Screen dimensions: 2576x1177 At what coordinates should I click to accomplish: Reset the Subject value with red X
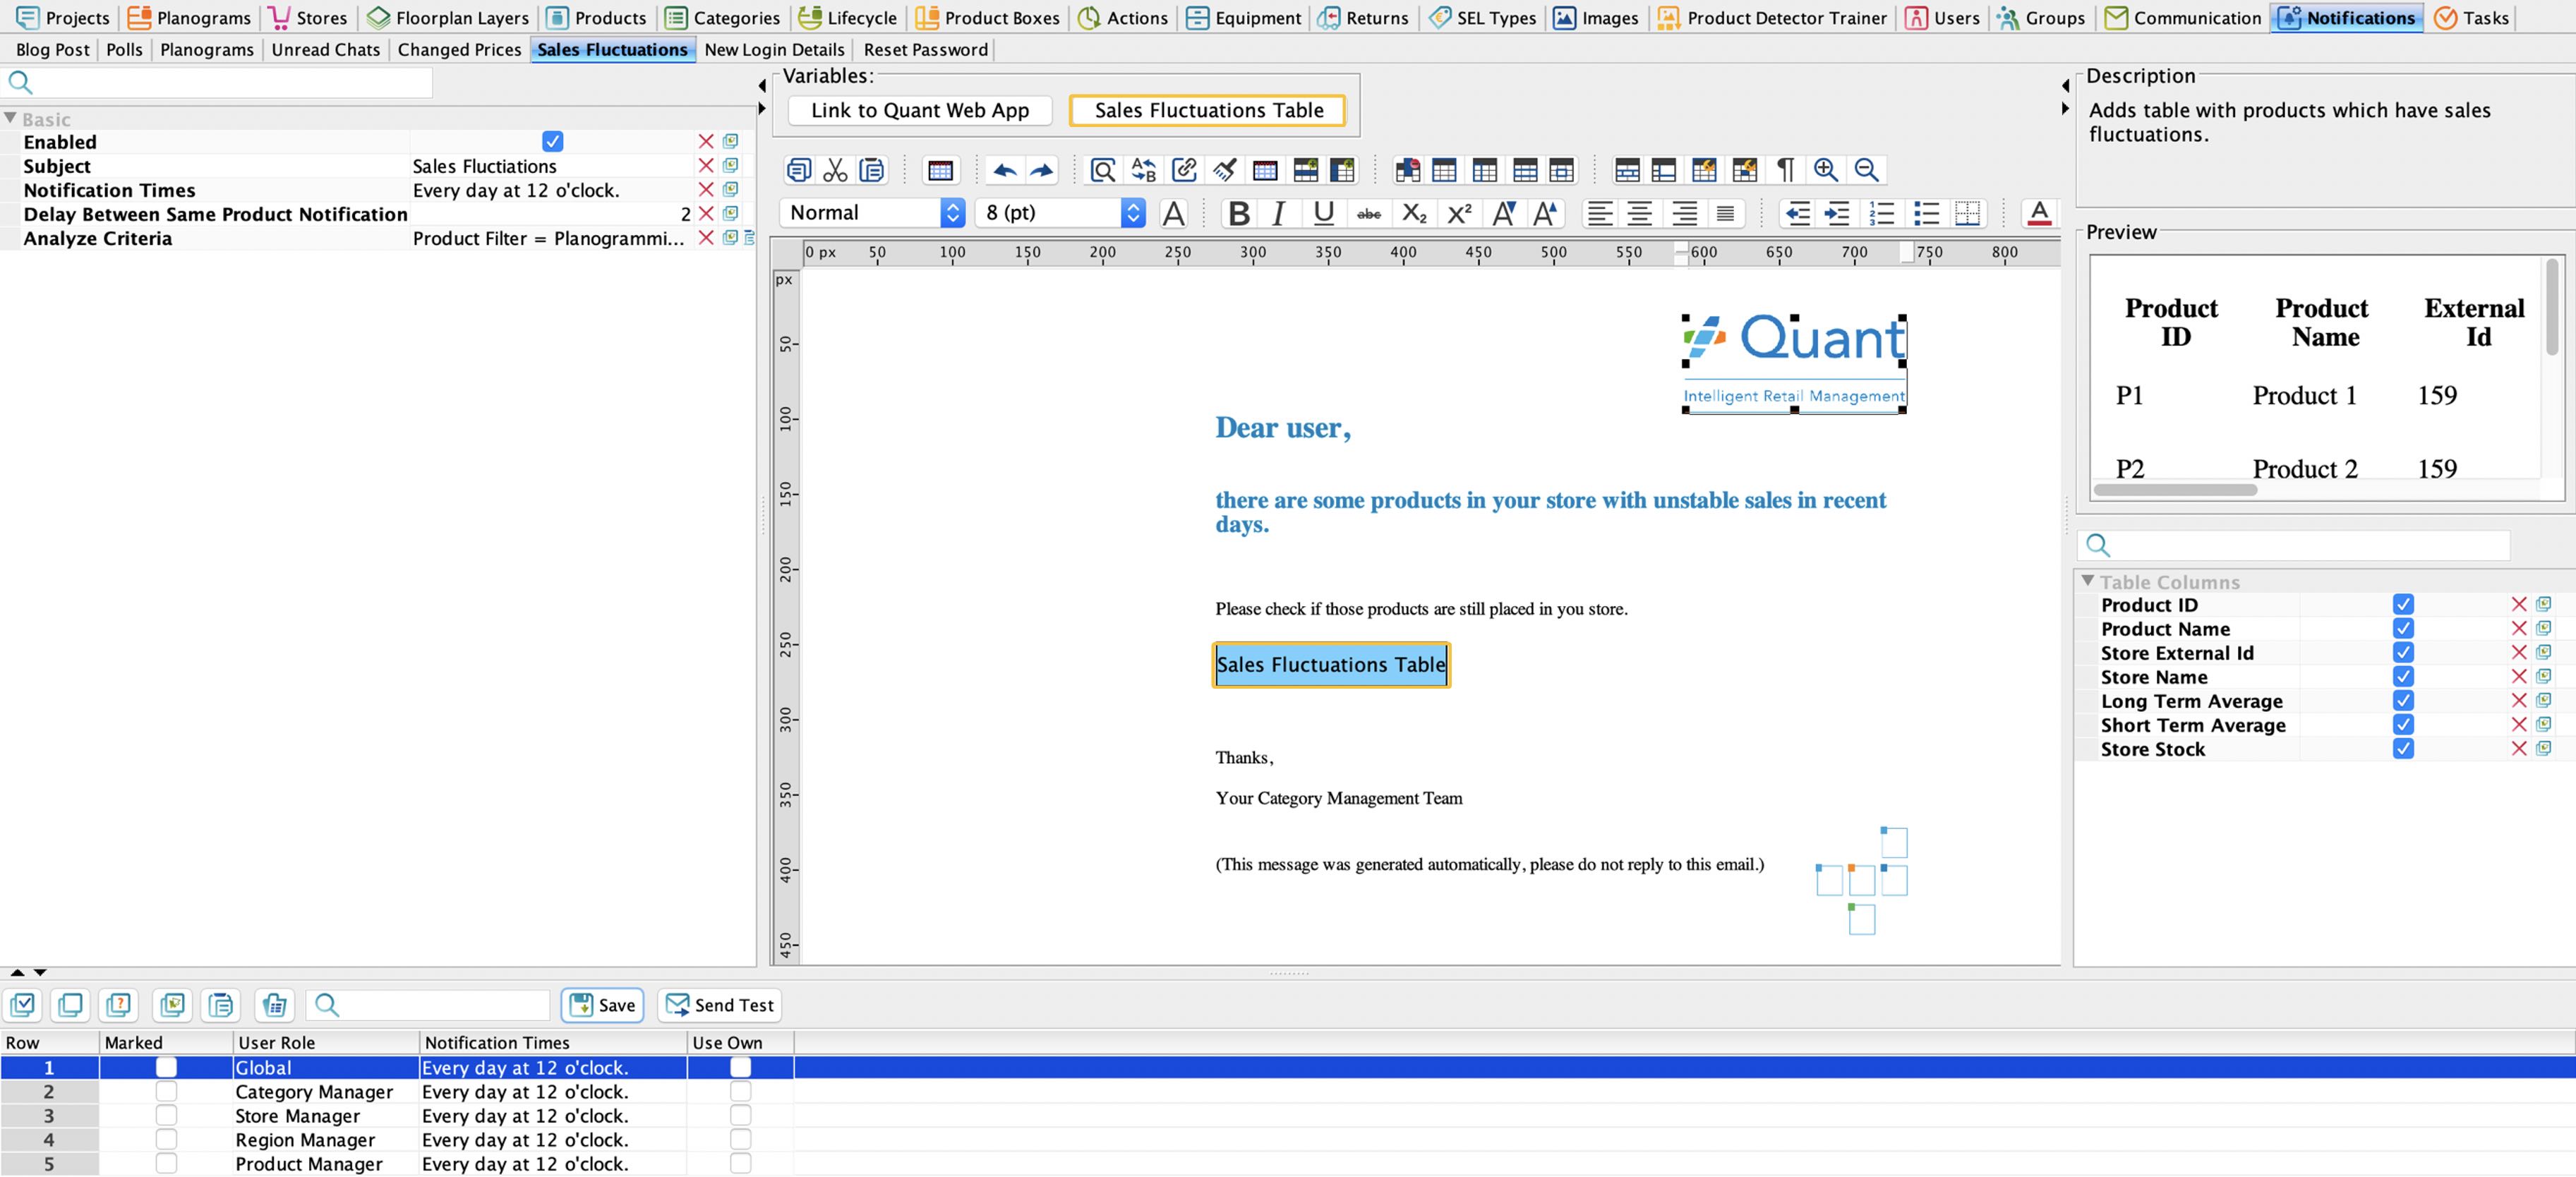coord(706,166)
